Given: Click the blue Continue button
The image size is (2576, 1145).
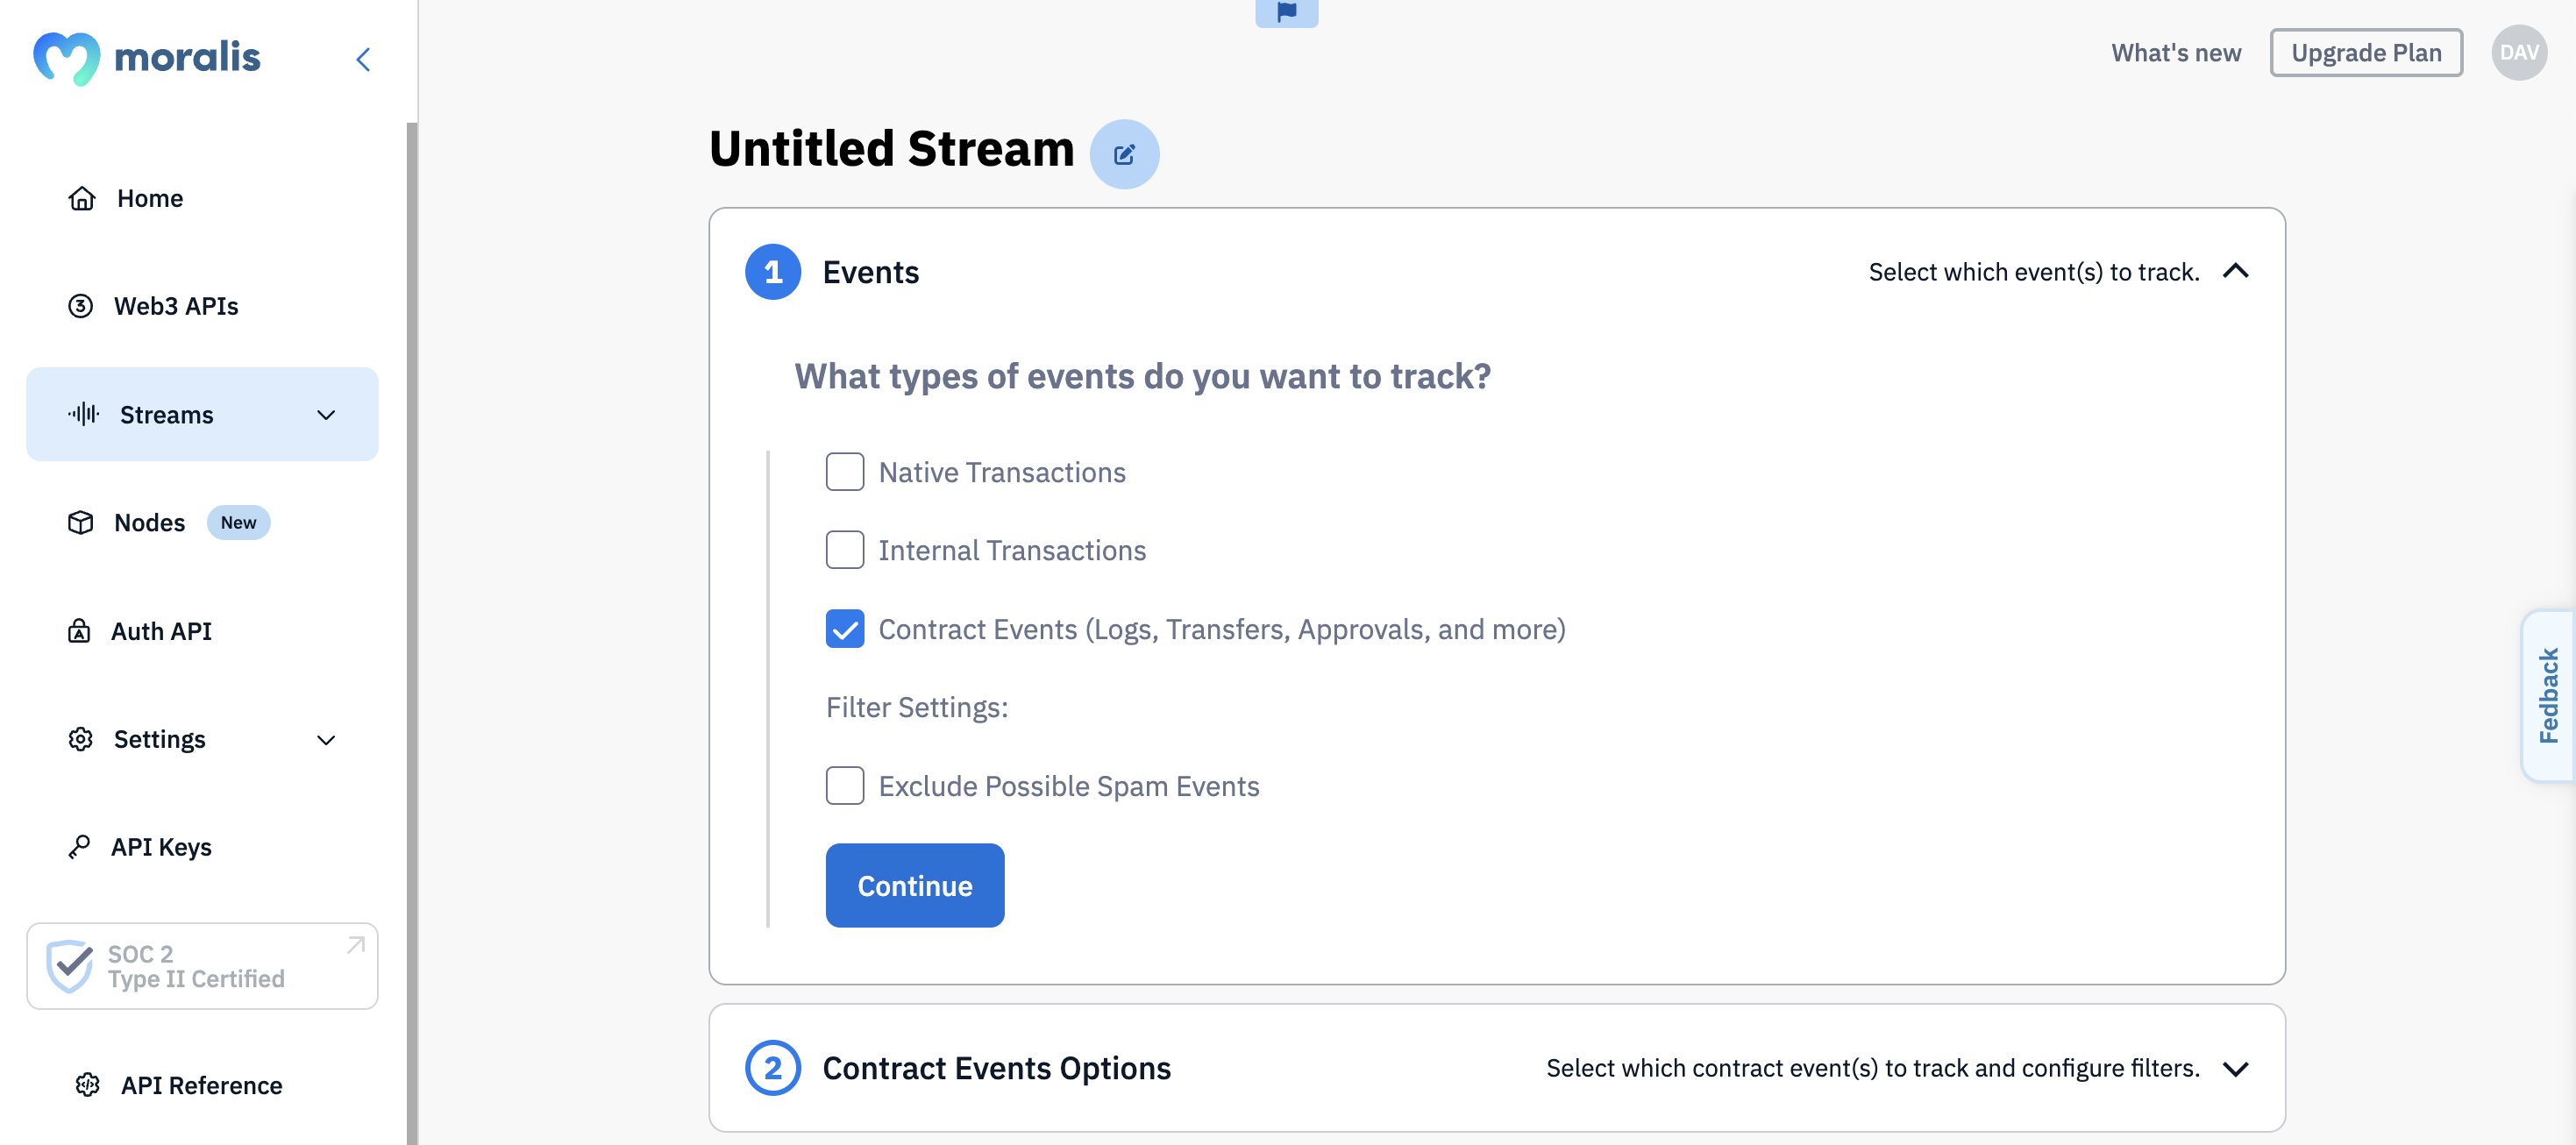Looking at the screenshot, I should (915, 886).
